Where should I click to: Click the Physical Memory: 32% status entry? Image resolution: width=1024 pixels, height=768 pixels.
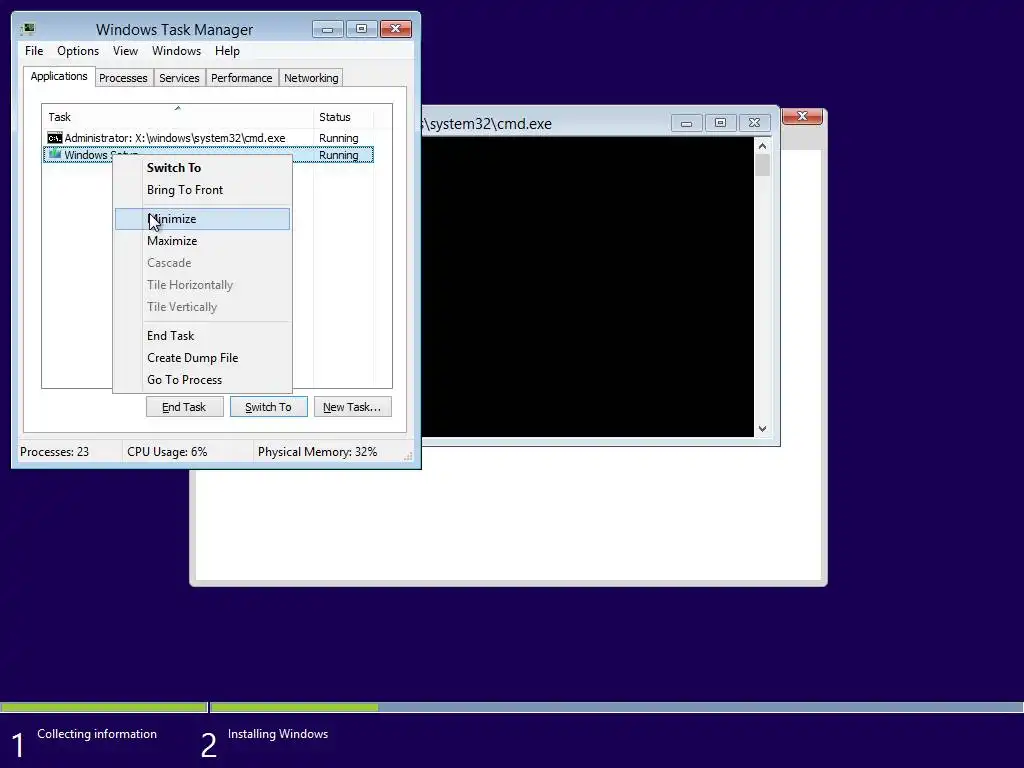[317, 452]
